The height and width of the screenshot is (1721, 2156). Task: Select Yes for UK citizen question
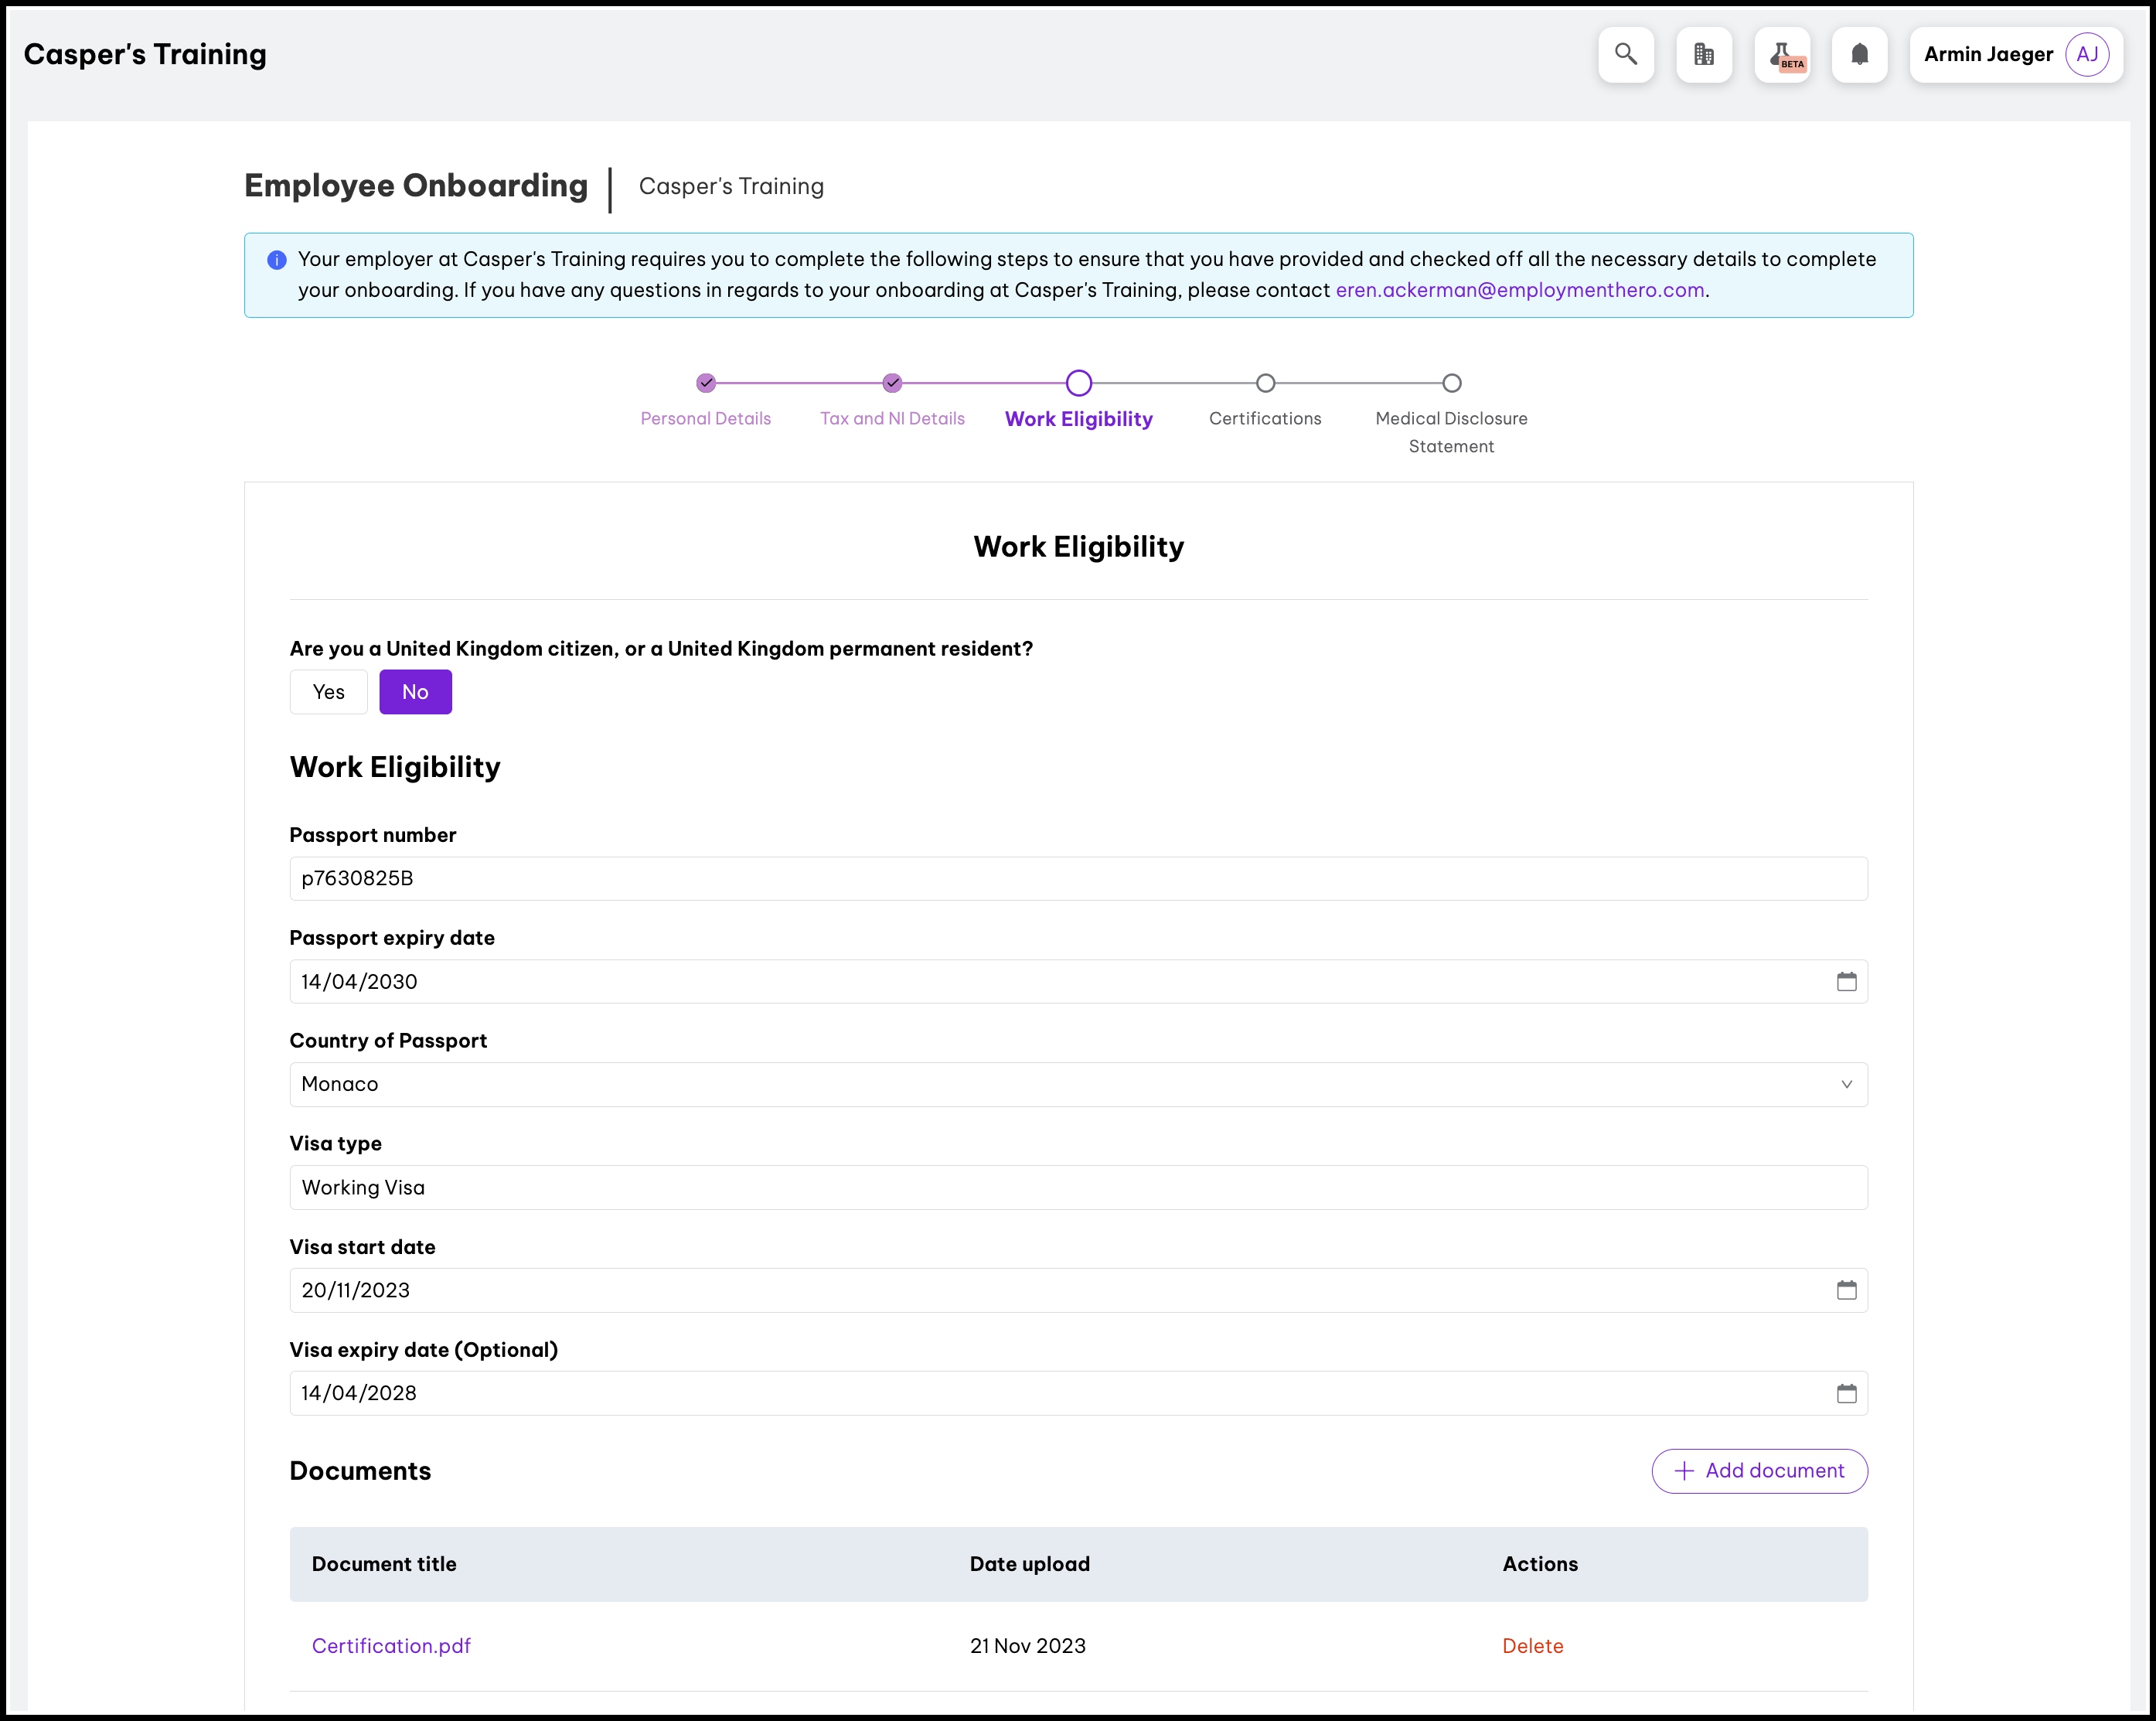click(328, 692)
